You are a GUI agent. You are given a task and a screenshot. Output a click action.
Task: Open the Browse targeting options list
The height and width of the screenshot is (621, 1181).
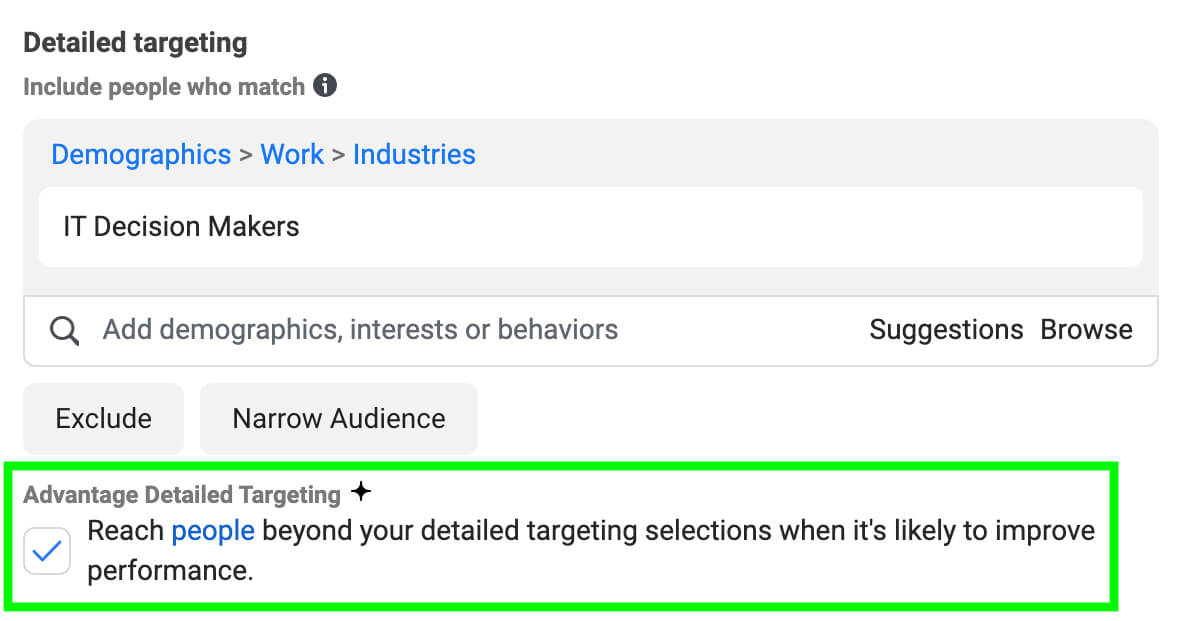(1086, 330)
